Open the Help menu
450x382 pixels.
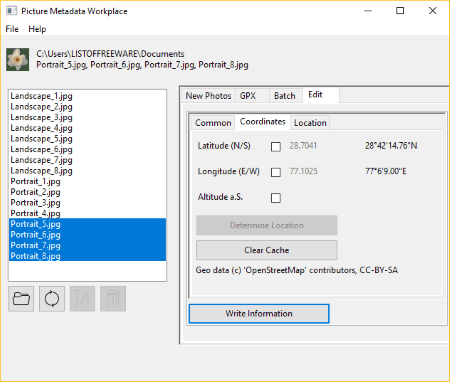pyautogui.click(x=37, y=29)
